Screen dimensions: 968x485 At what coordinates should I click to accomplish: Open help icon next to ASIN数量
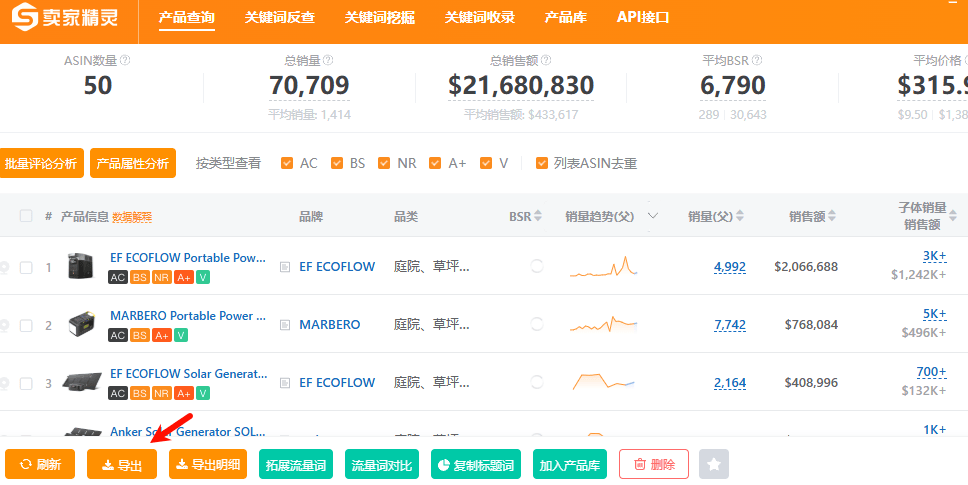[125, 60]
